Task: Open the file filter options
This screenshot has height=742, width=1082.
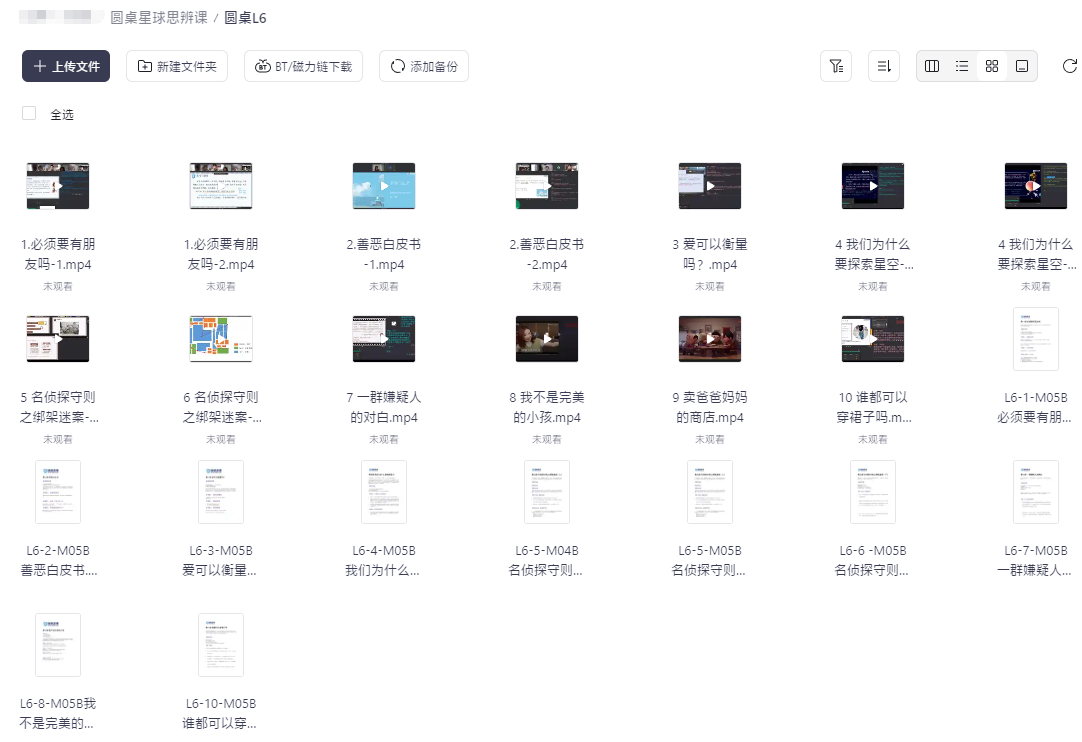Action: coord(835,66)
